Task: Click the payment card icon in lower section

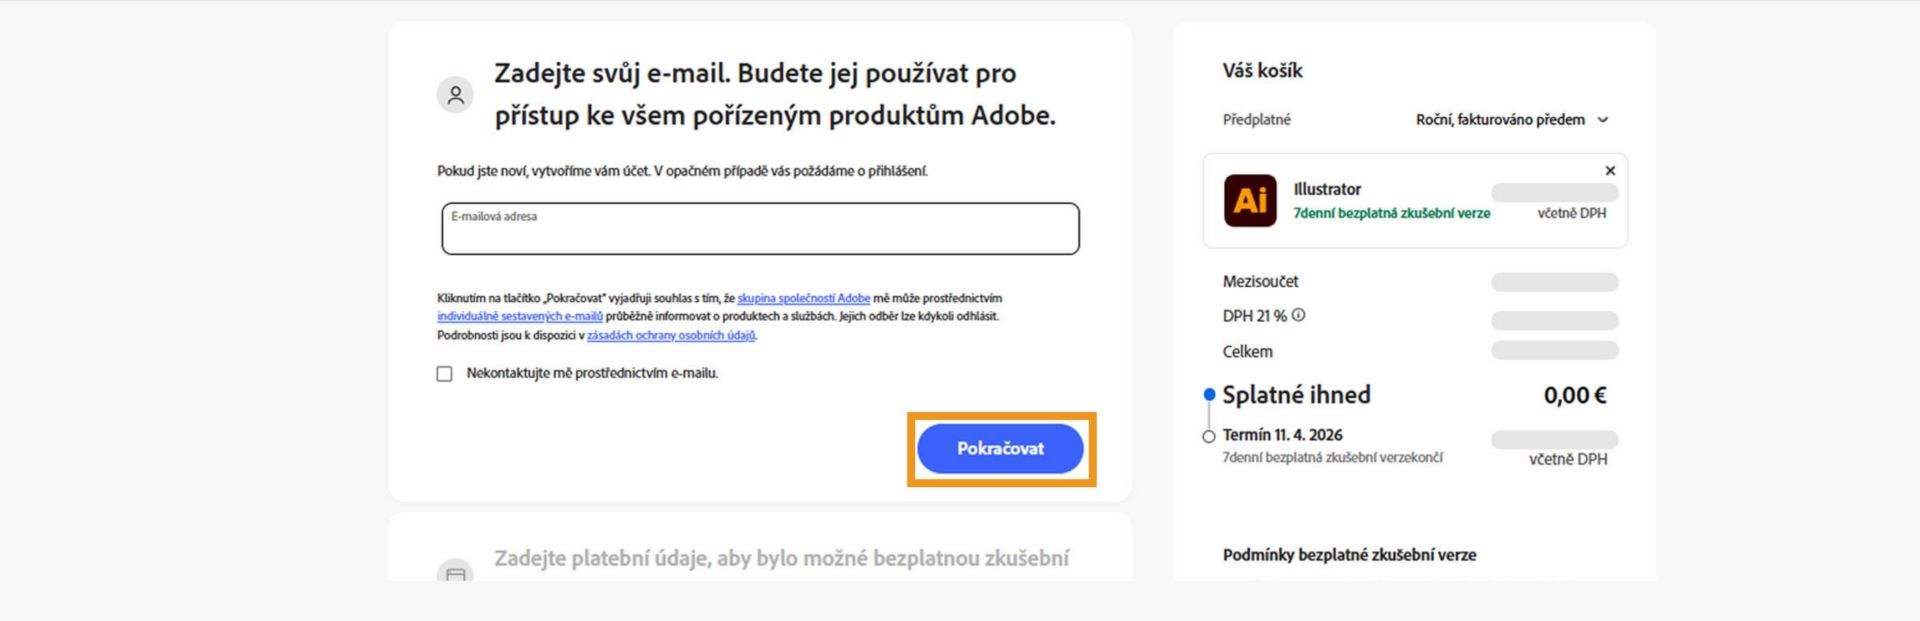Action: [458, 577]
